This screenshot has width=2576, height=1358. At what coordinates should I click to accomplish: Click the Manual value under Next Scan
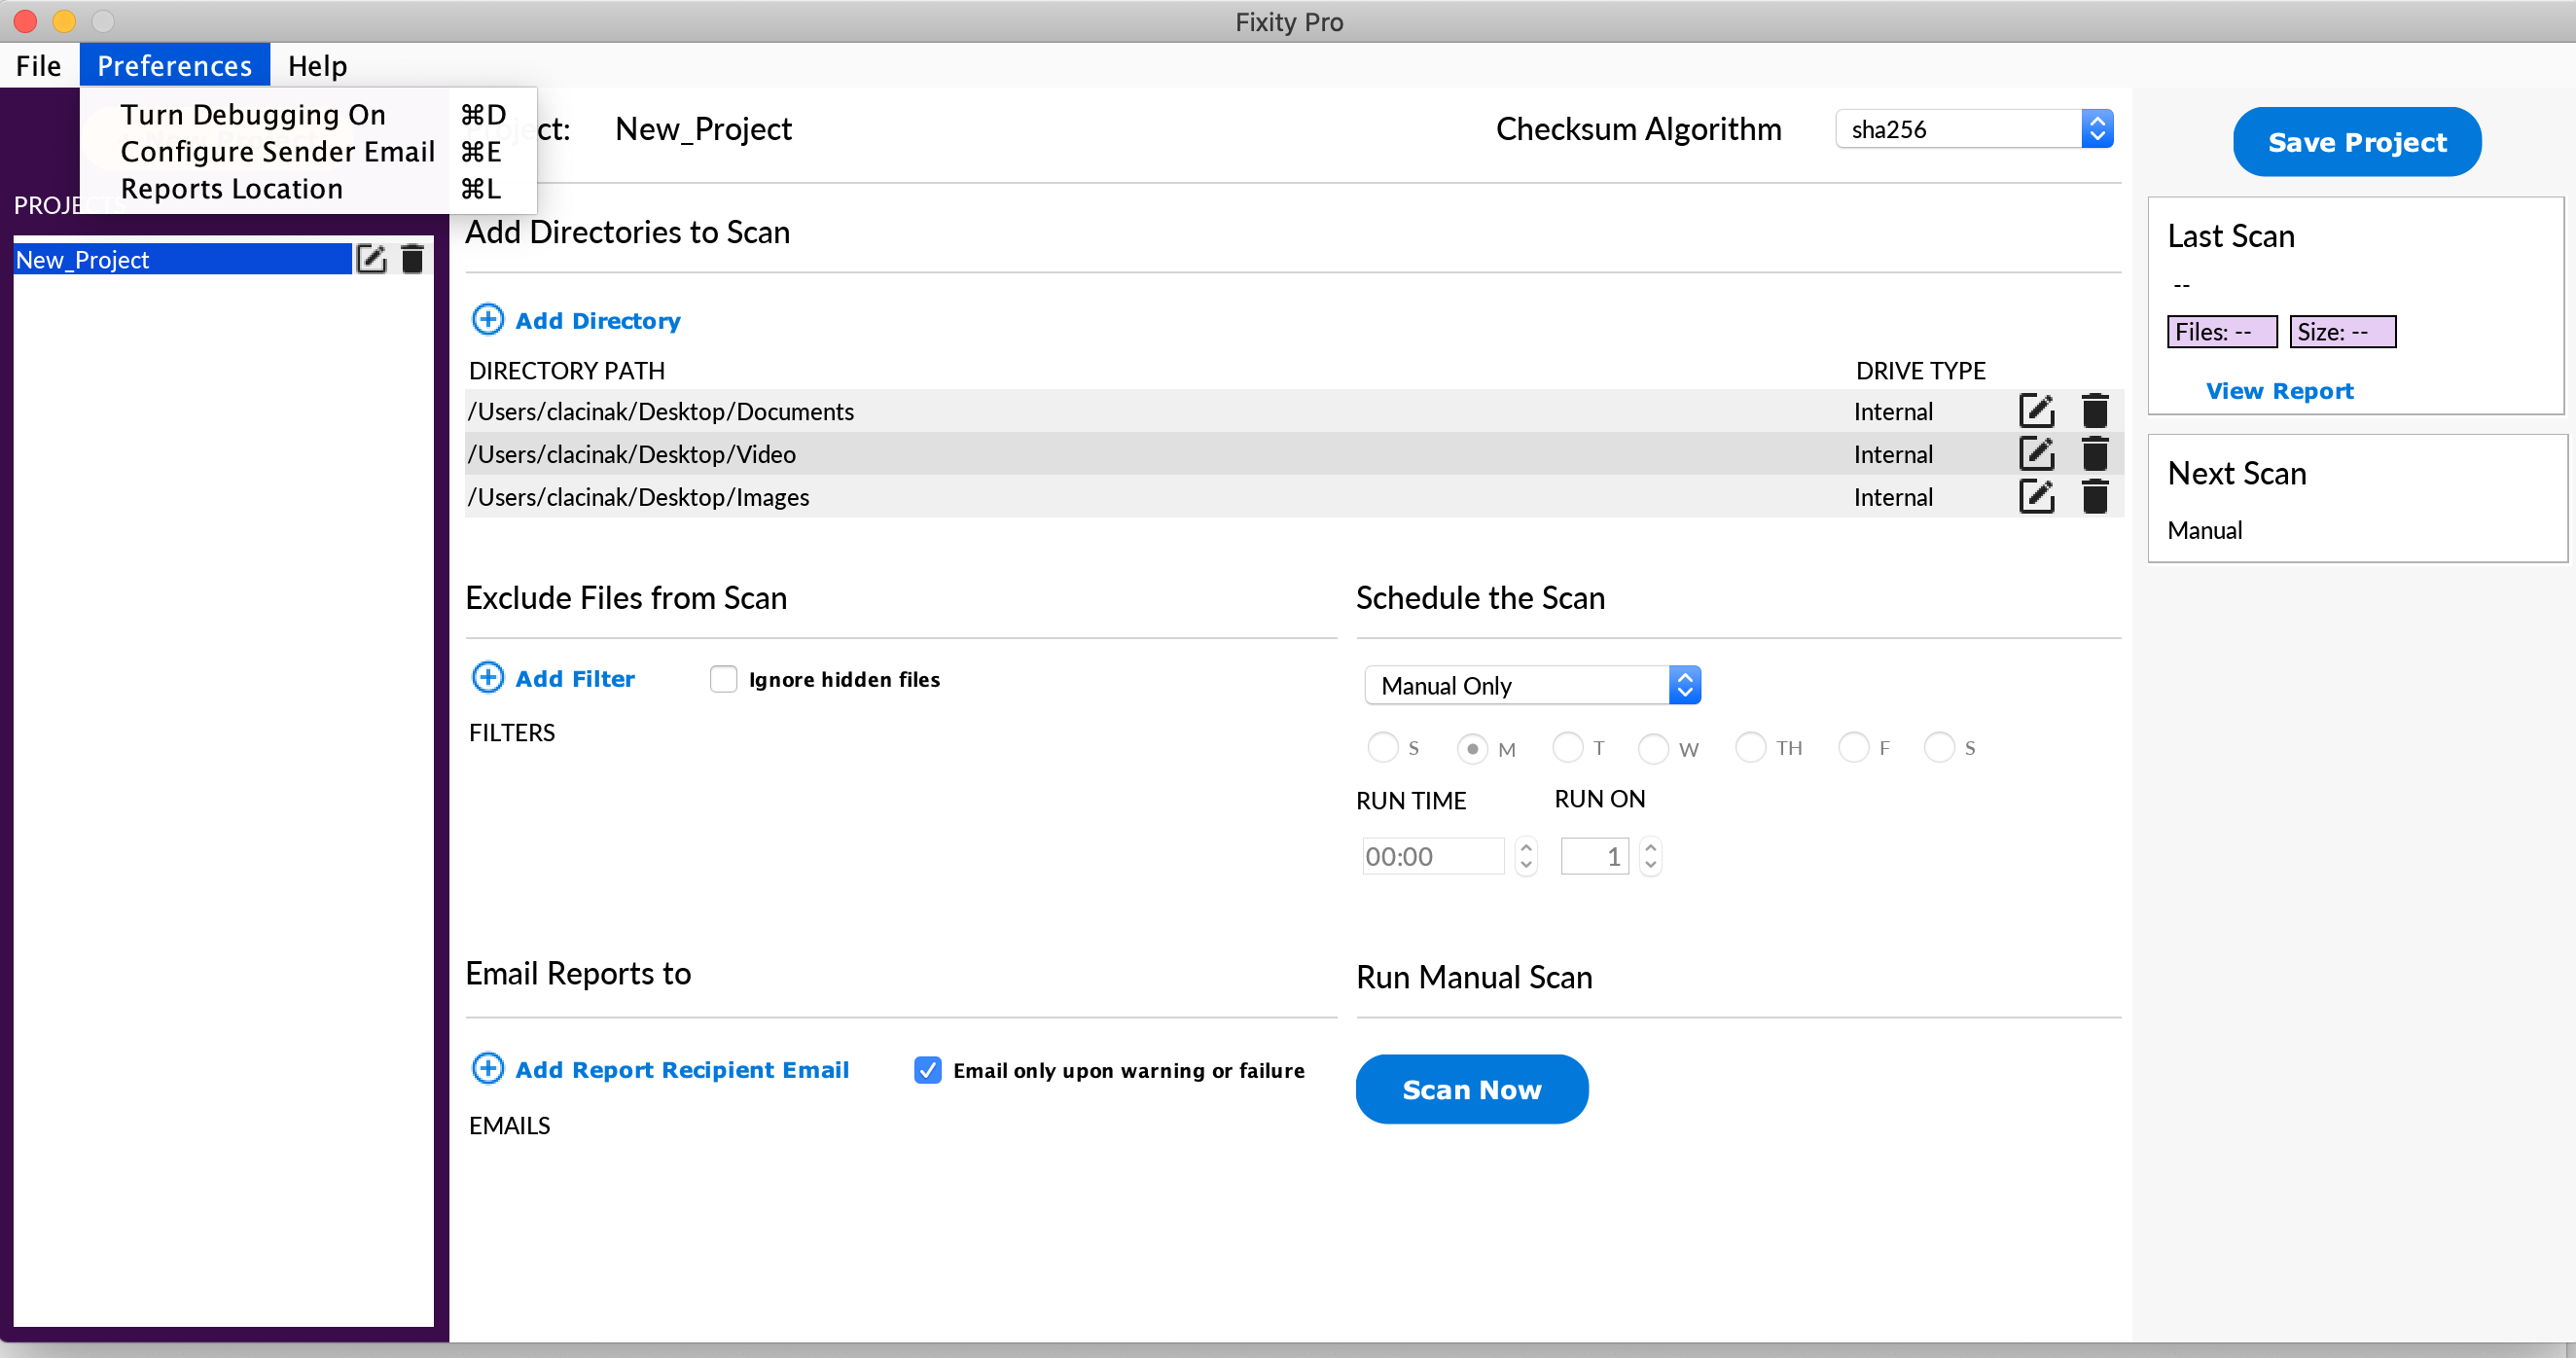pyautogui.click(x=2204, y=530)
